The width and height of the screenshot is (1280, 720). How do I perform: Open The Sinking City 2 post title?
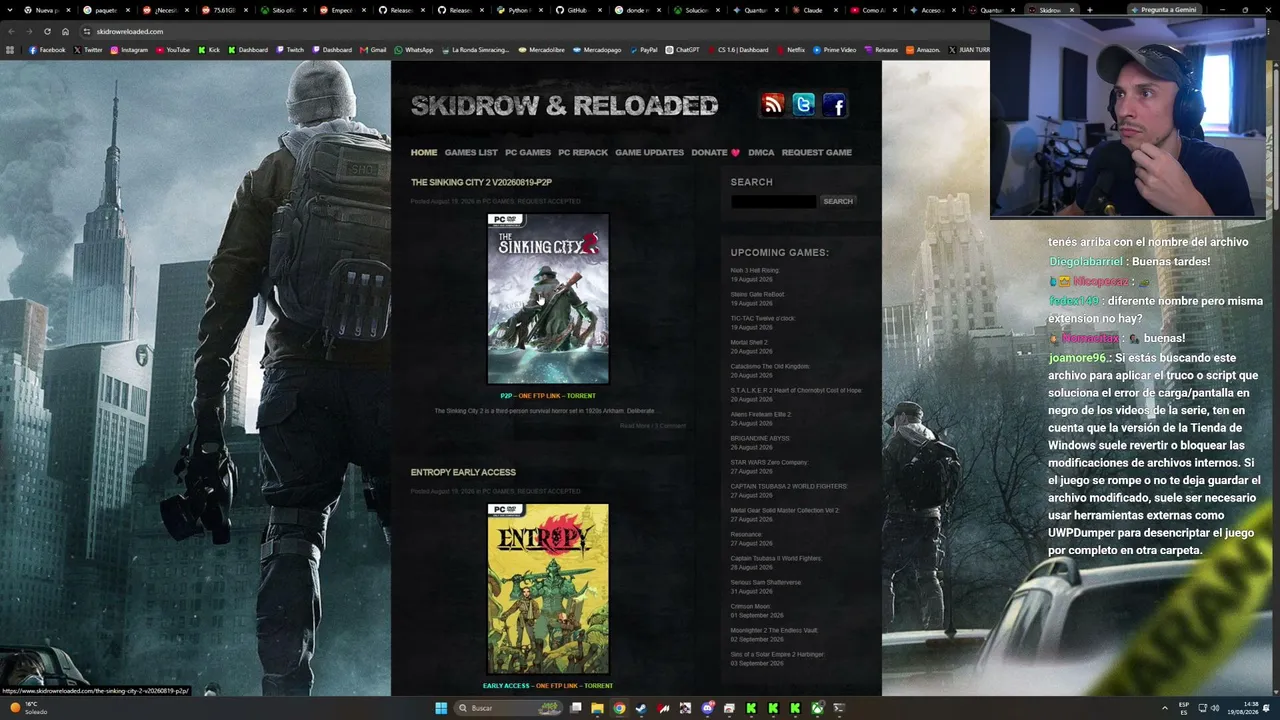click(481, 182)
